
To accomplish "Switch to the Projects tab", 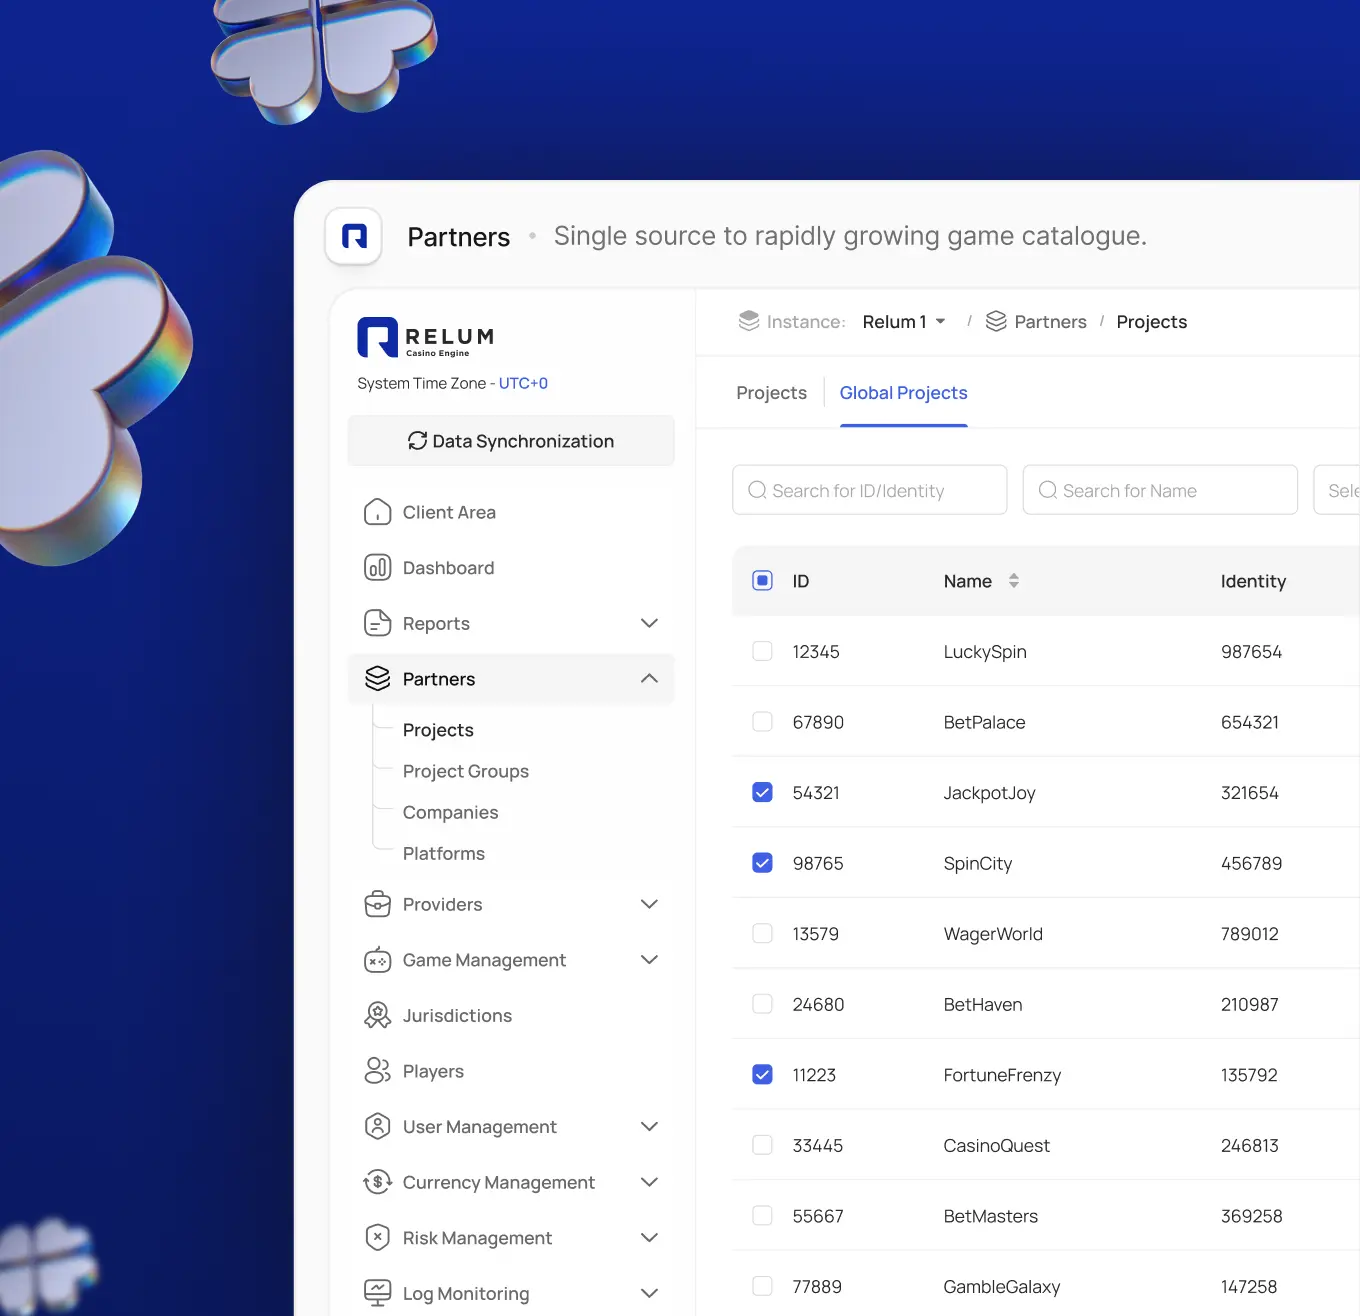I will coord(771,393).
